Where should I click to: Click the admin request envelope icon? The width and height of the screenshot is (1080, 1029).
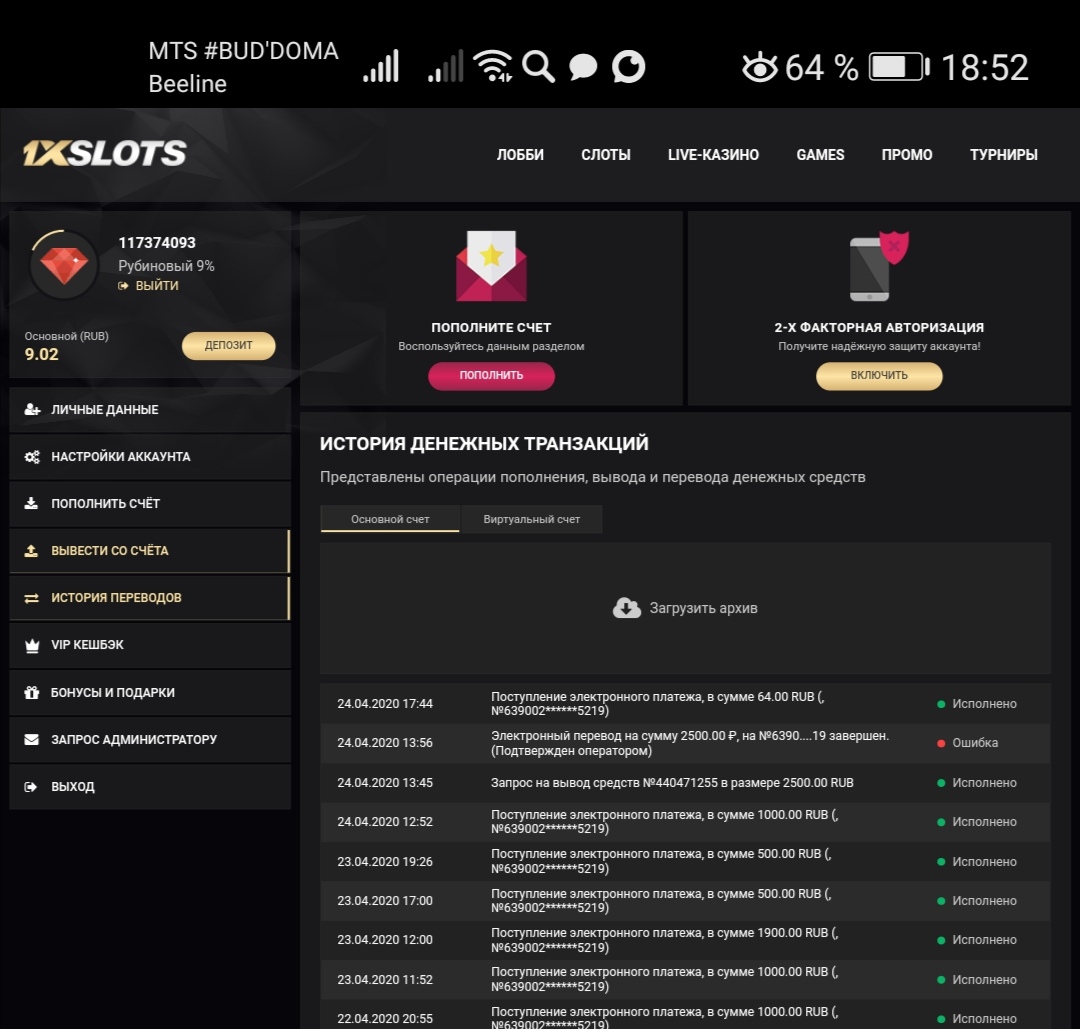pyautogui.click(x=32, y=739)
